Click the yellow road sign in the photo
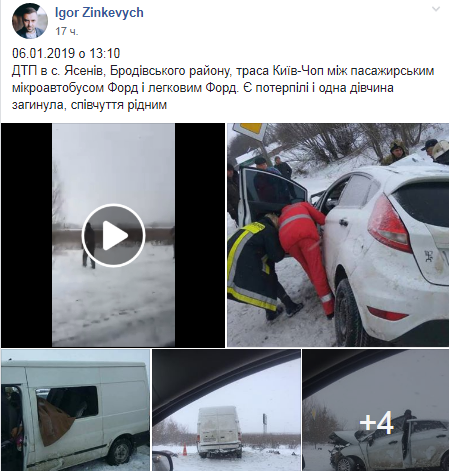Screen dimensions: 449x471 (x=250, y=131)
